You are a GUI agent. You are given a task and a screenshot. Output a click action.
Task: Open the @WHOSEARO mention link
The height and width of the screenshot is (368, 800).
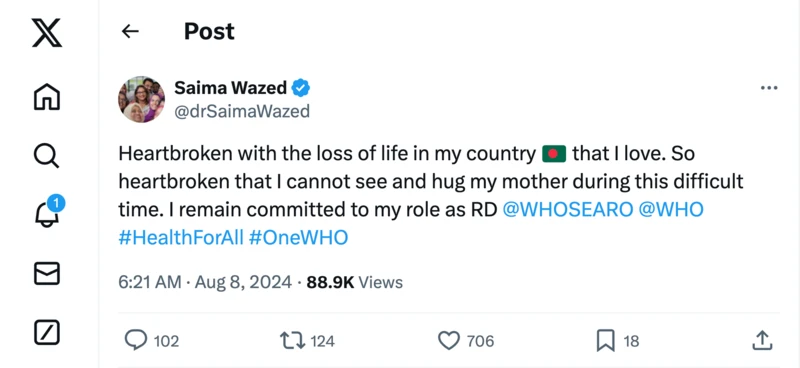tap(567, 210)
